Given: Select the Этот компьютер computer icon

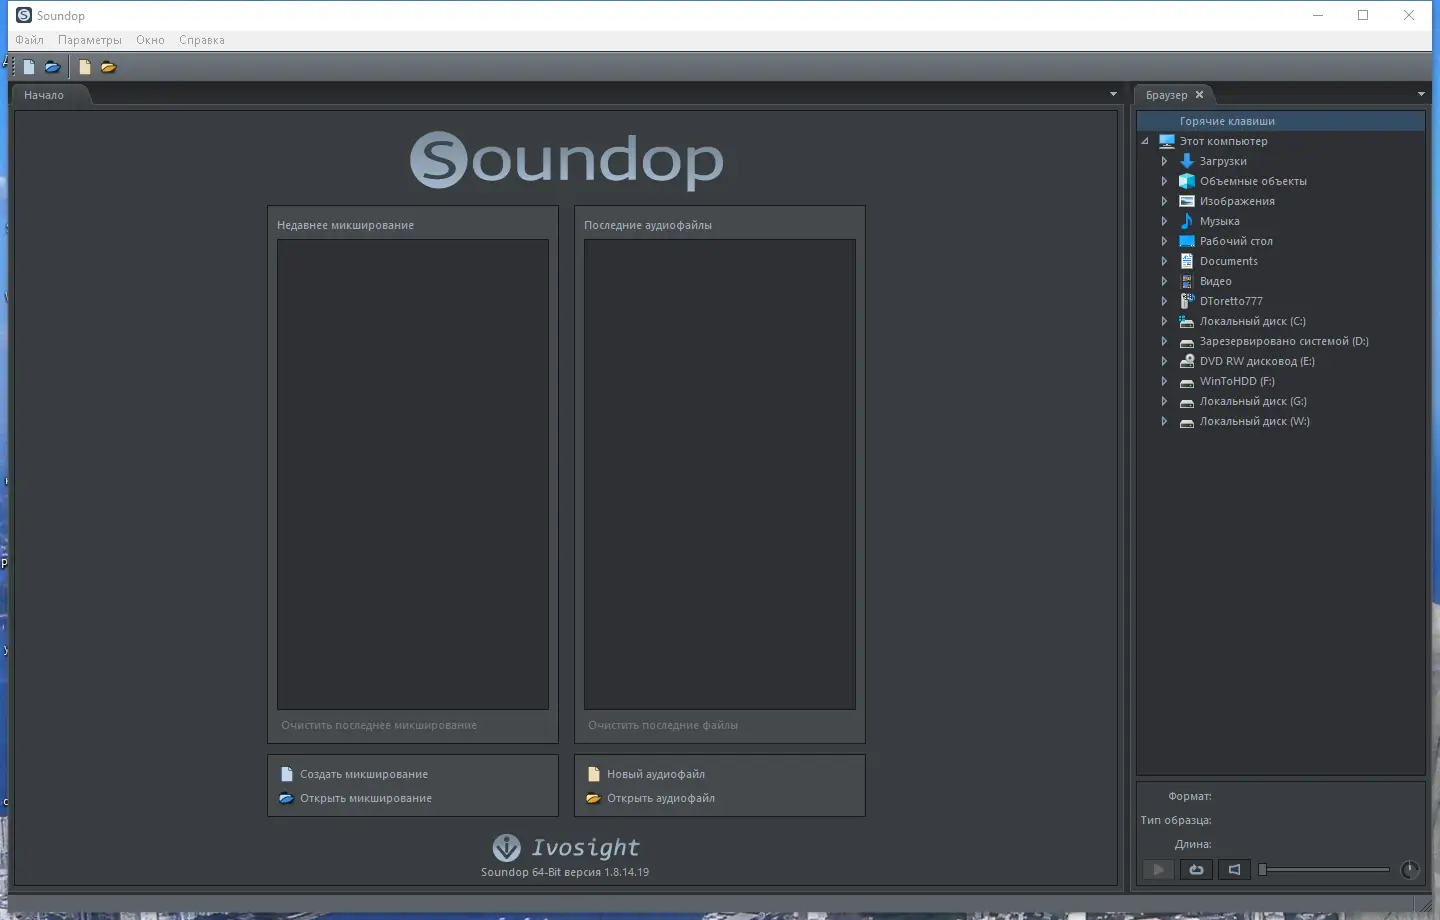Looking at the screenshot, I should pyautogui.click(x=1167, y=141).
